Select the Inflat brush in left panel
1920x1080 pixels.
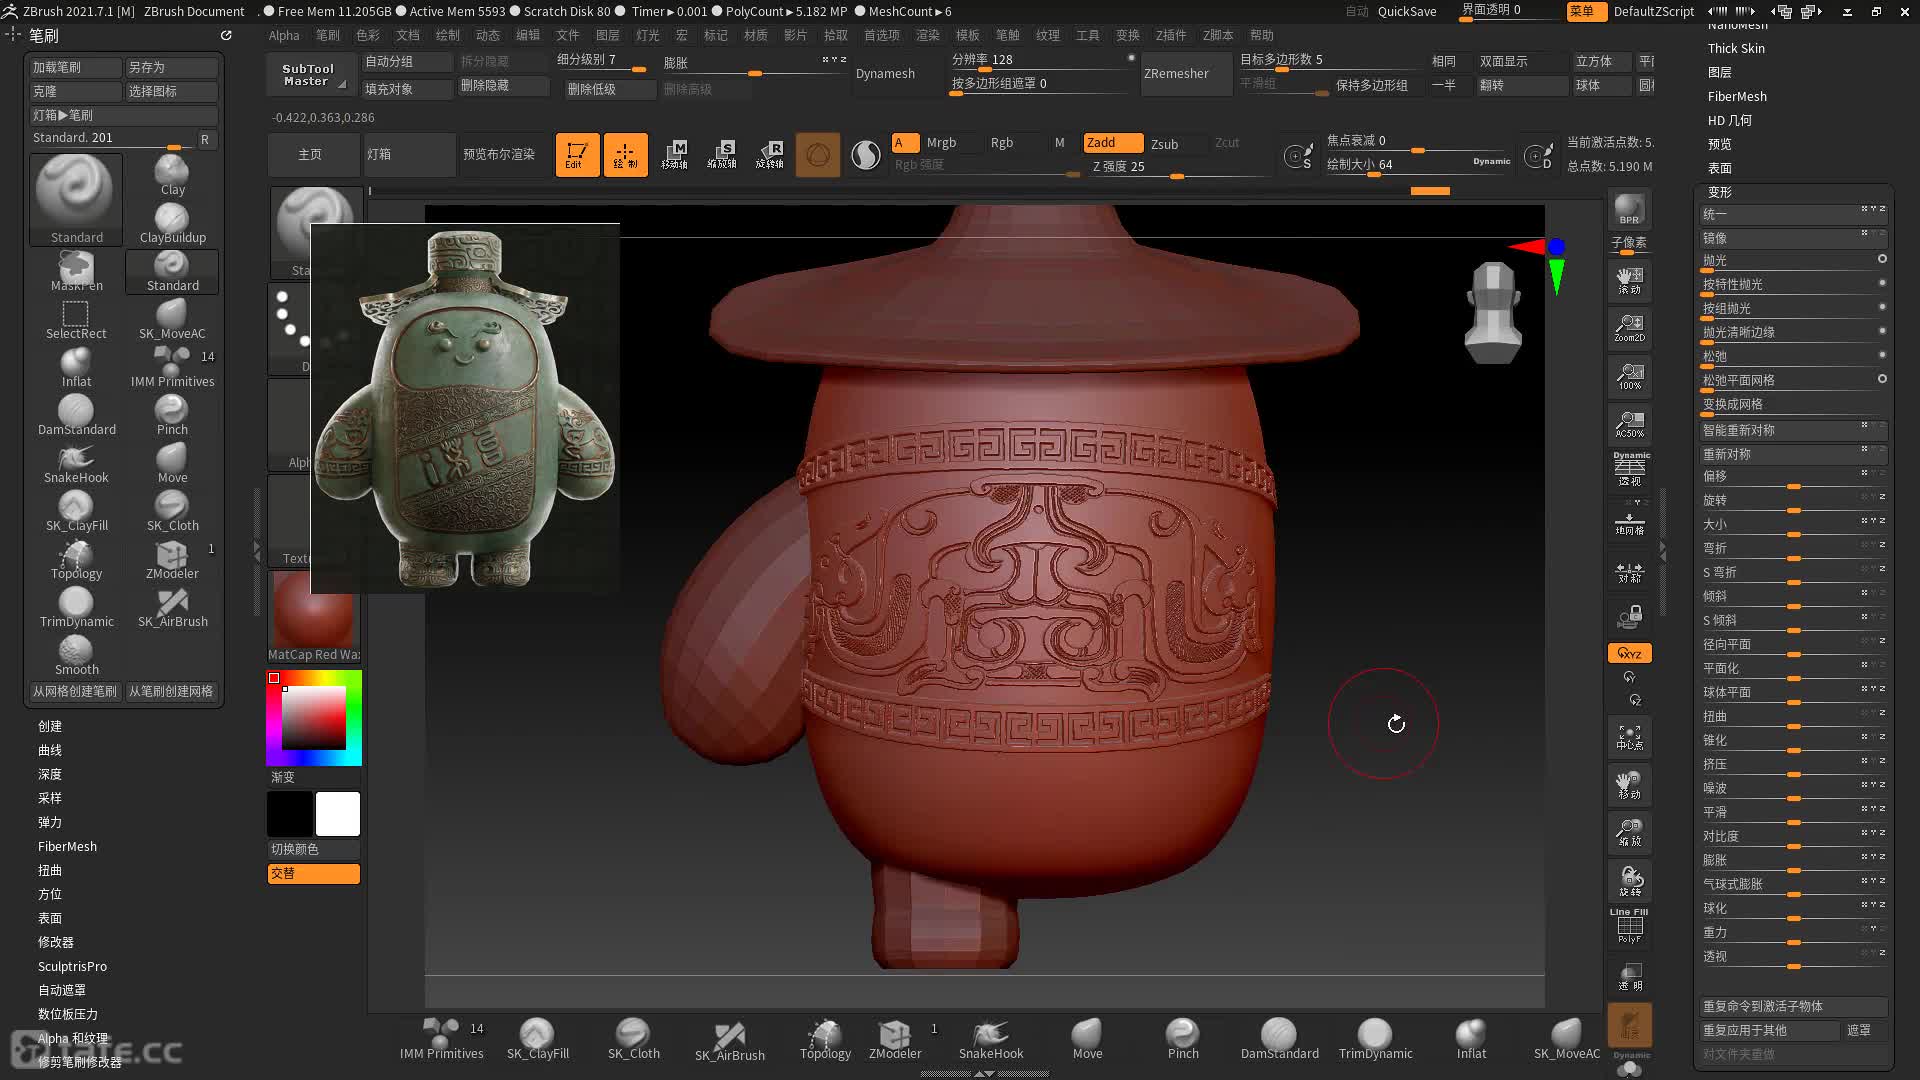pyautogui.click(x=76, y=367)
